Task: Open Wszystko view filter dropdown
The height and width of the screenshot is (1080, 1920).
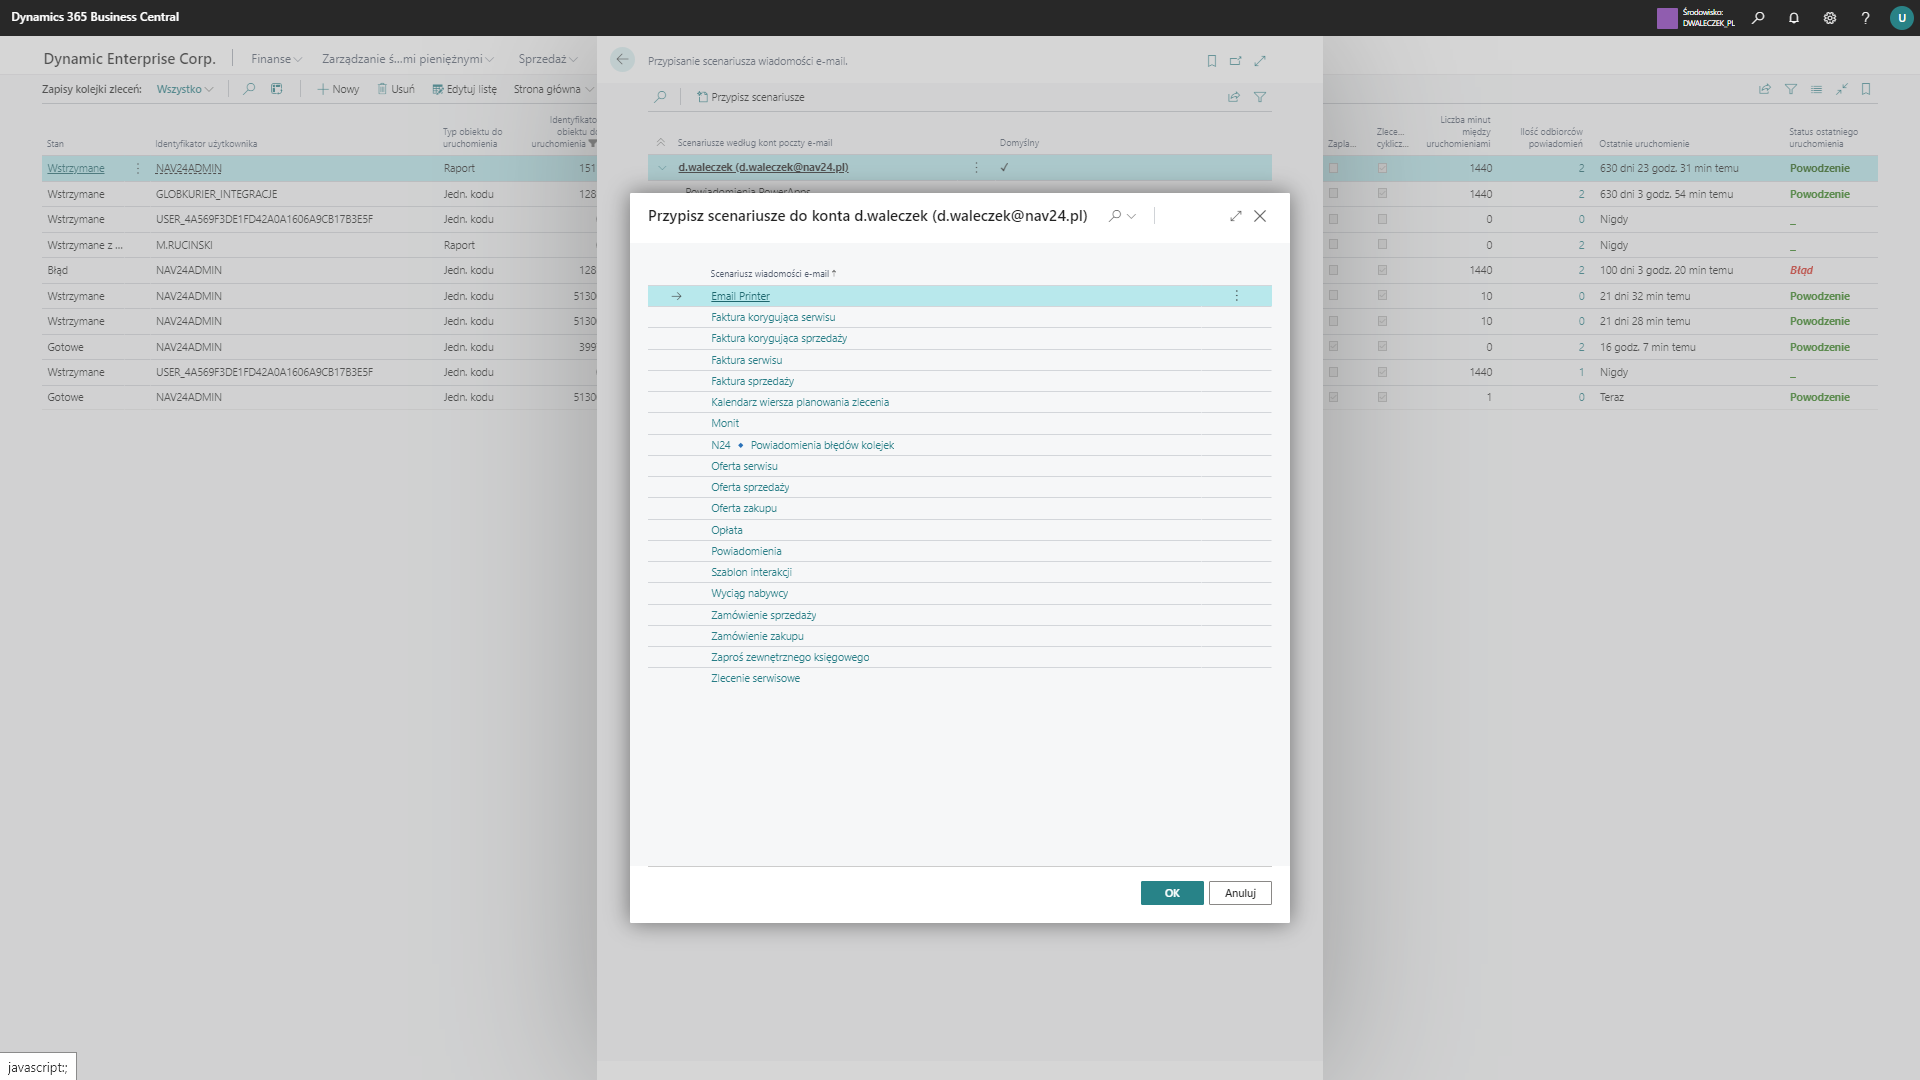Action: point(185,89)
